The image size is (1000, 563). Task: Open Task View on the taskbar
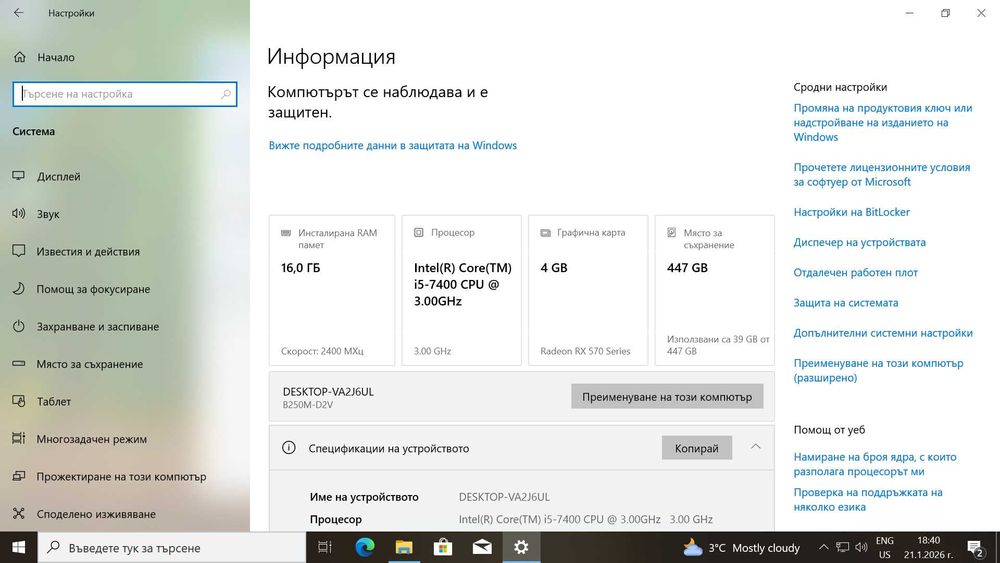pos(325,547)
